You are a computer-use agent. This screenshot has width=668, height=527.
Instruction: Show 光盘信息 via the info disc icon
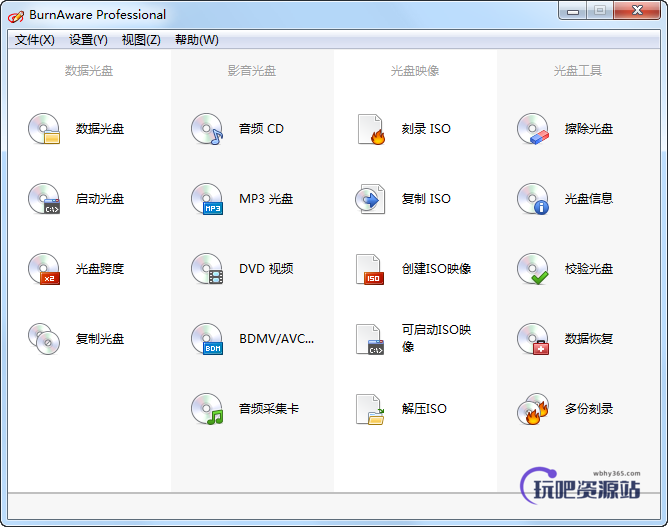coord(533,199)
